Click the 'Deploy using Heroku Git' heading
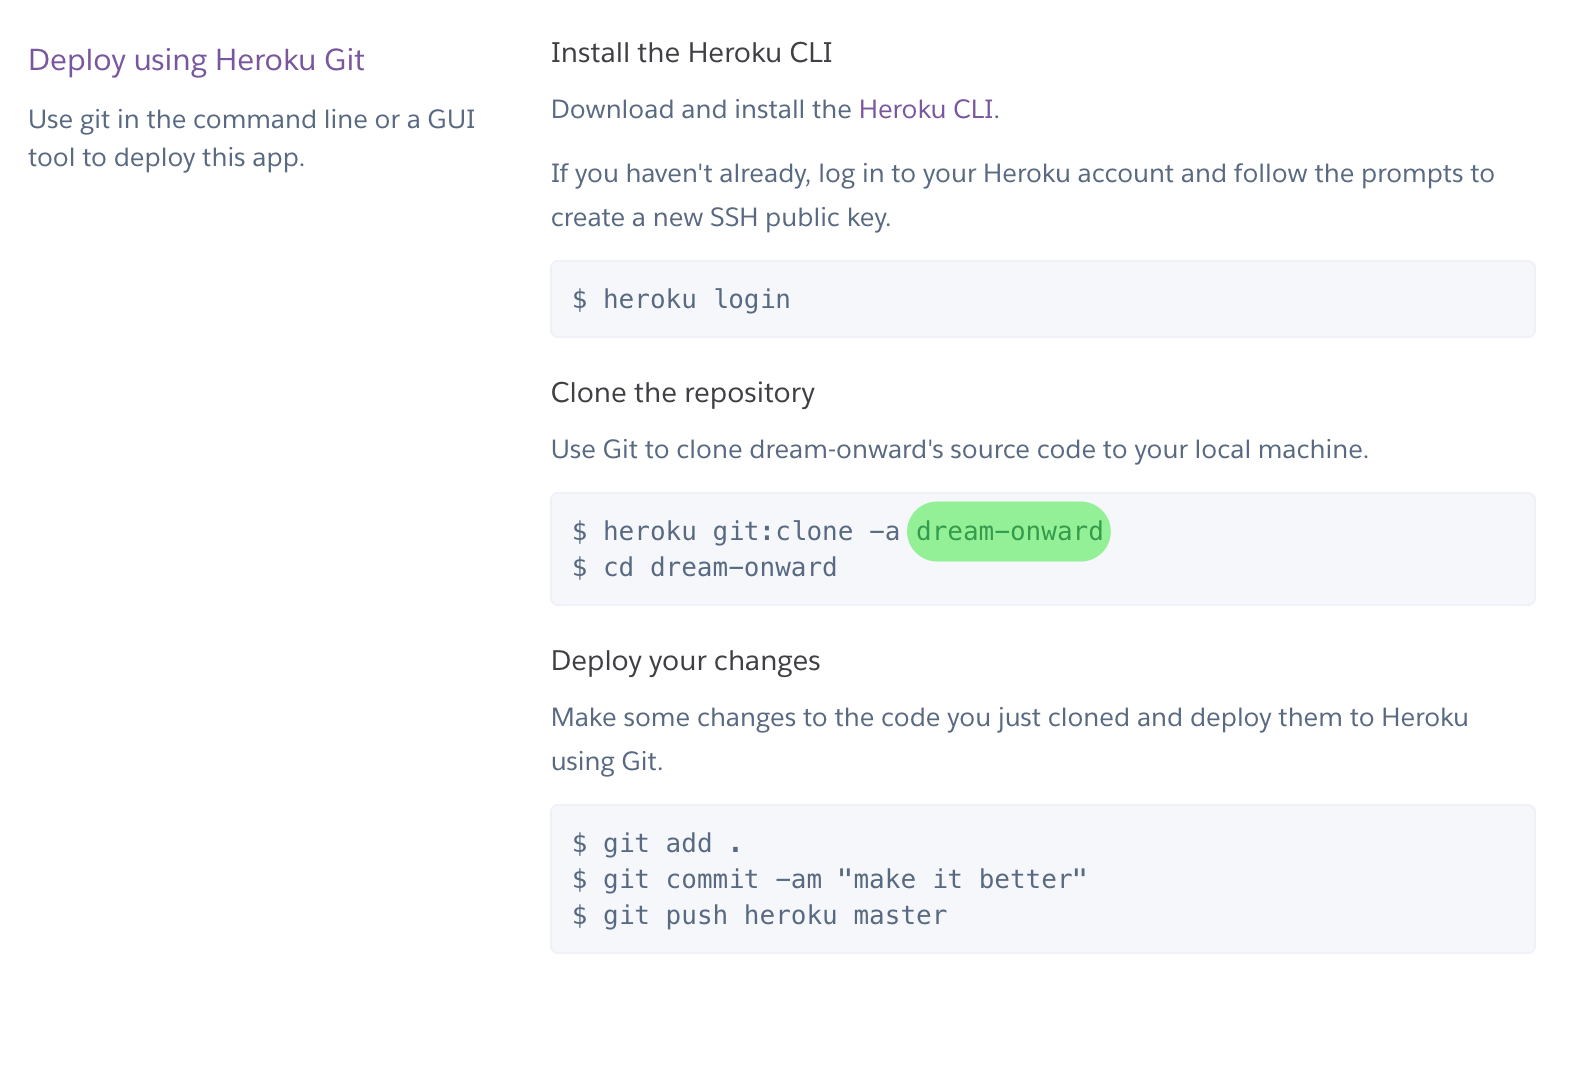 click(x=196, y=60)
